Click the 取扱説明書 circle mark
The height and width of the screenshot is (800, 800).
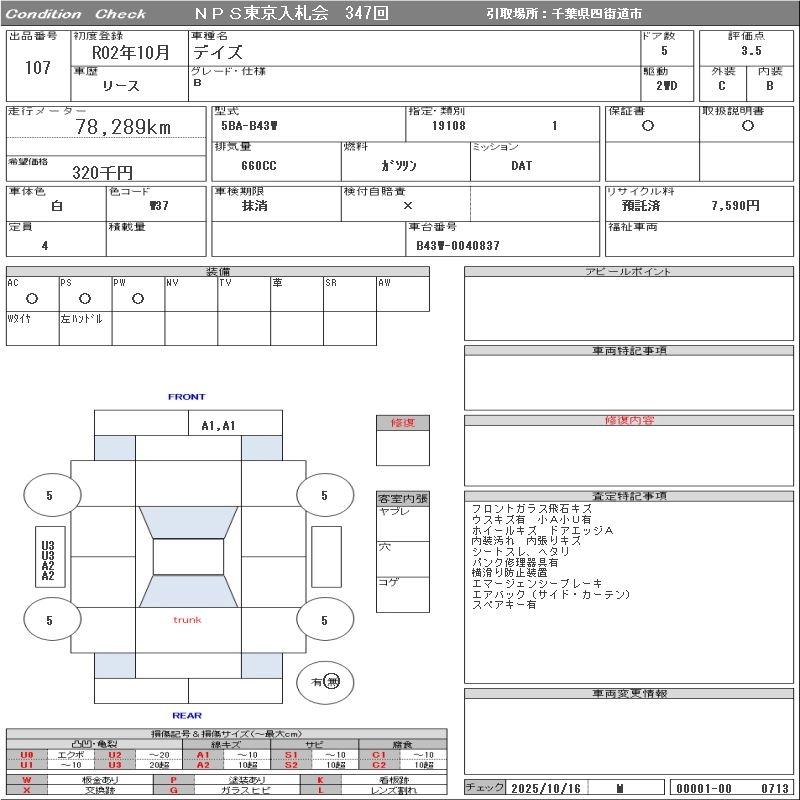point(747,126)
